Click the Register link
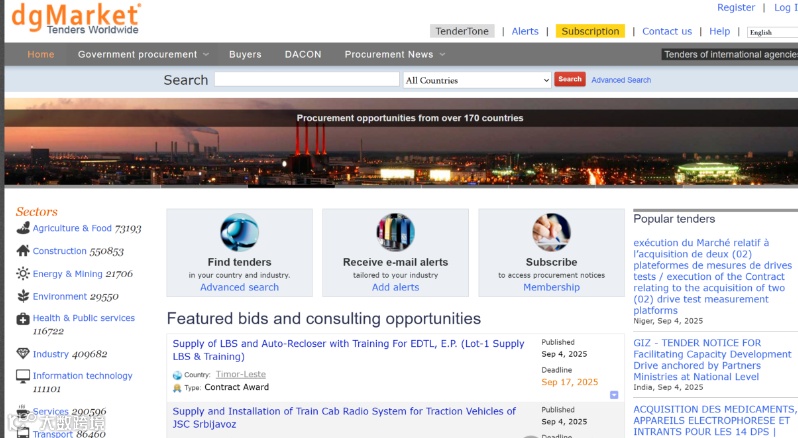 (x=736, y=7)
